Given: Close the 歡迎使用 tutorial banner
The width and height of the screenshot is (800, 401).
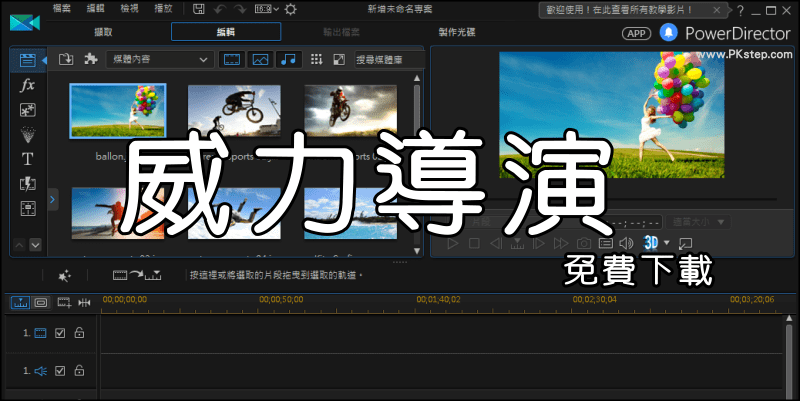Looking at the screenshot, I should click(x=717, y=10).
